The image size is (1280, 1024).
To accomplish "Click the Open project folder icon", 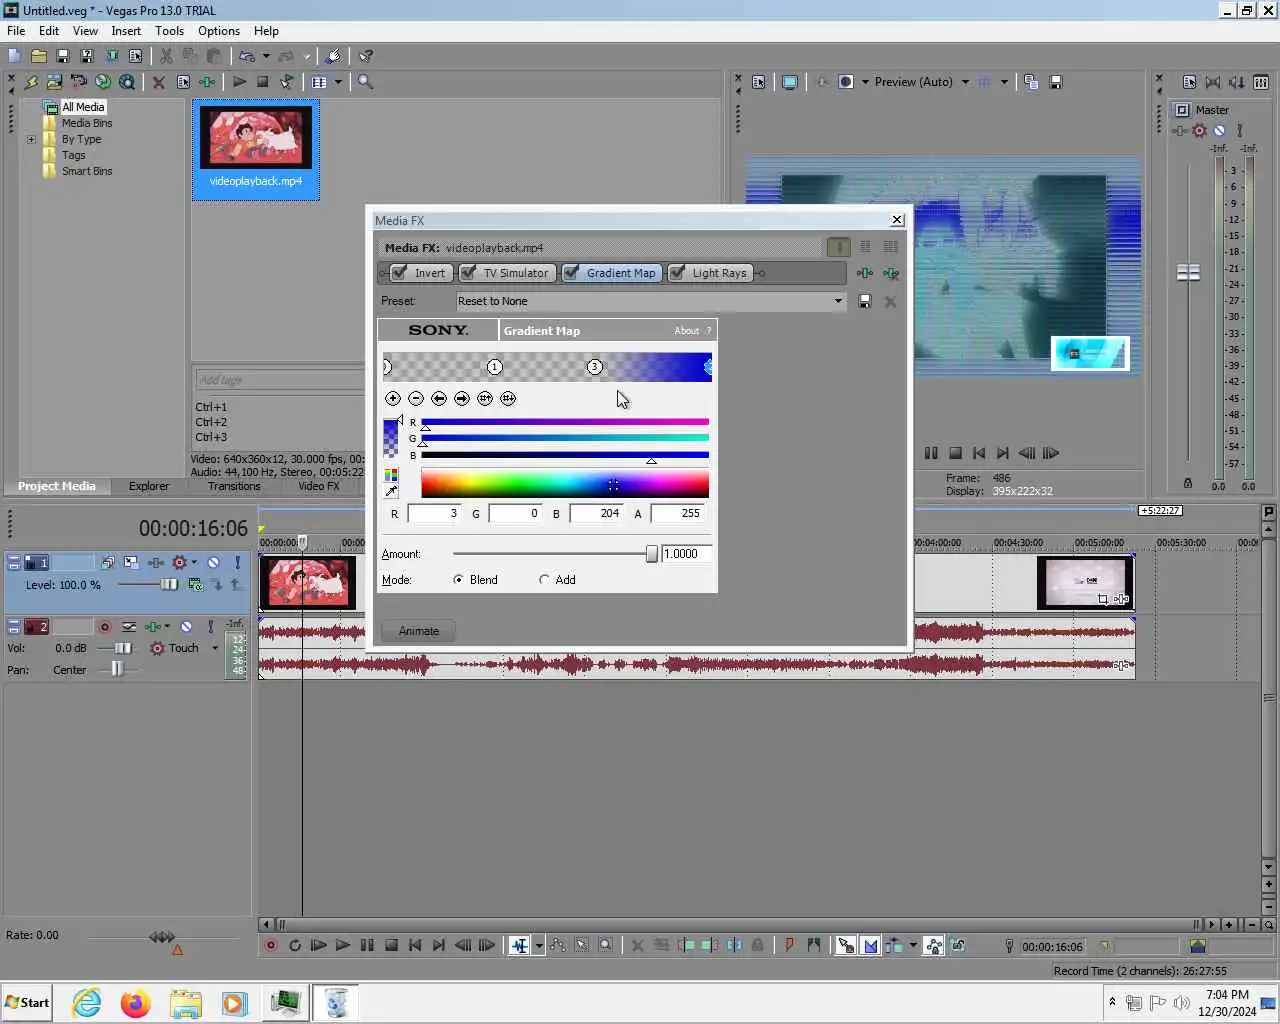I will click(38, 56).
